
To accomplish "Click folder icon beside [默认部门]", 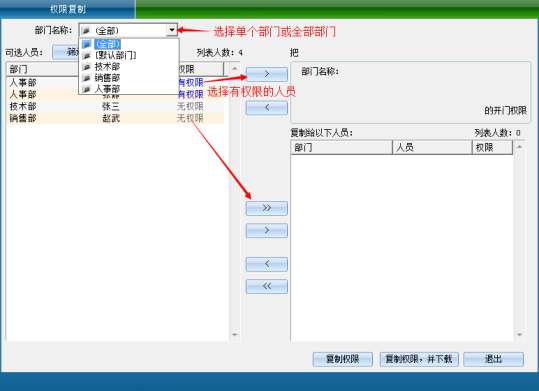I will pos(87,55).
